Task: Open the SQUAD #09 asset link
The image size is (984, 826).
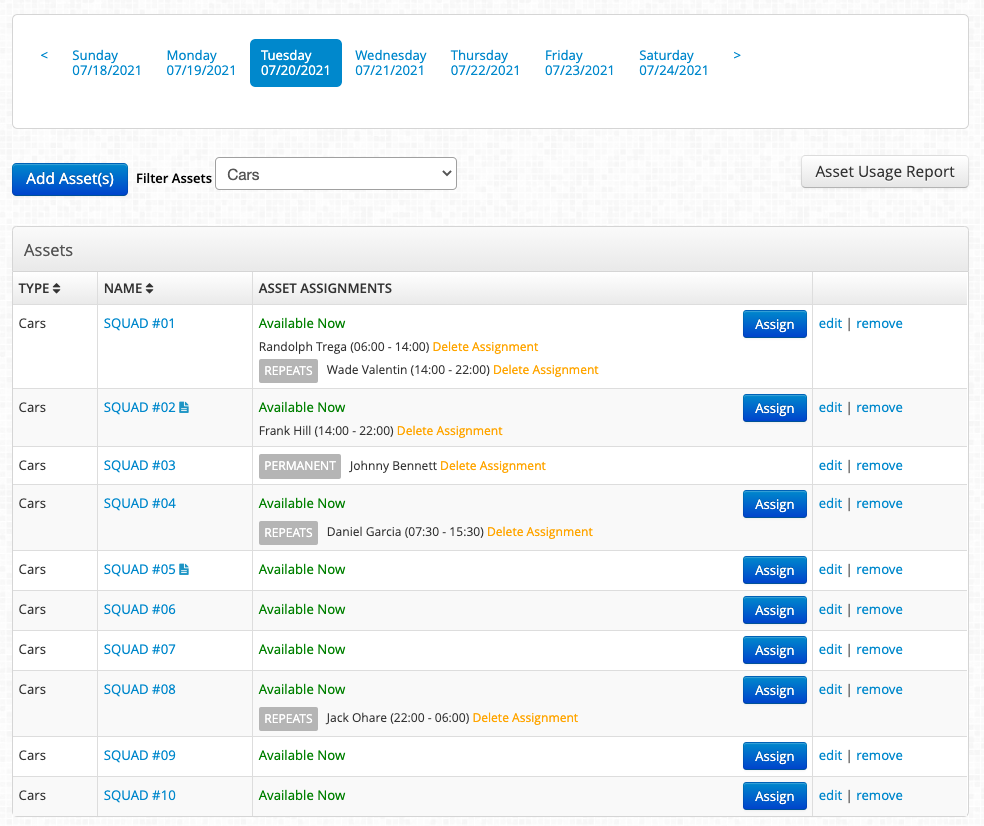Action: point(139,756)
